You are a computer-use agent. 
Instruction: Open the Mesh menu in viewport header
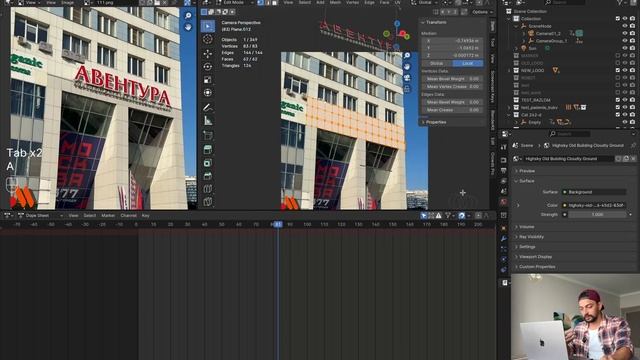click(335, 2)
